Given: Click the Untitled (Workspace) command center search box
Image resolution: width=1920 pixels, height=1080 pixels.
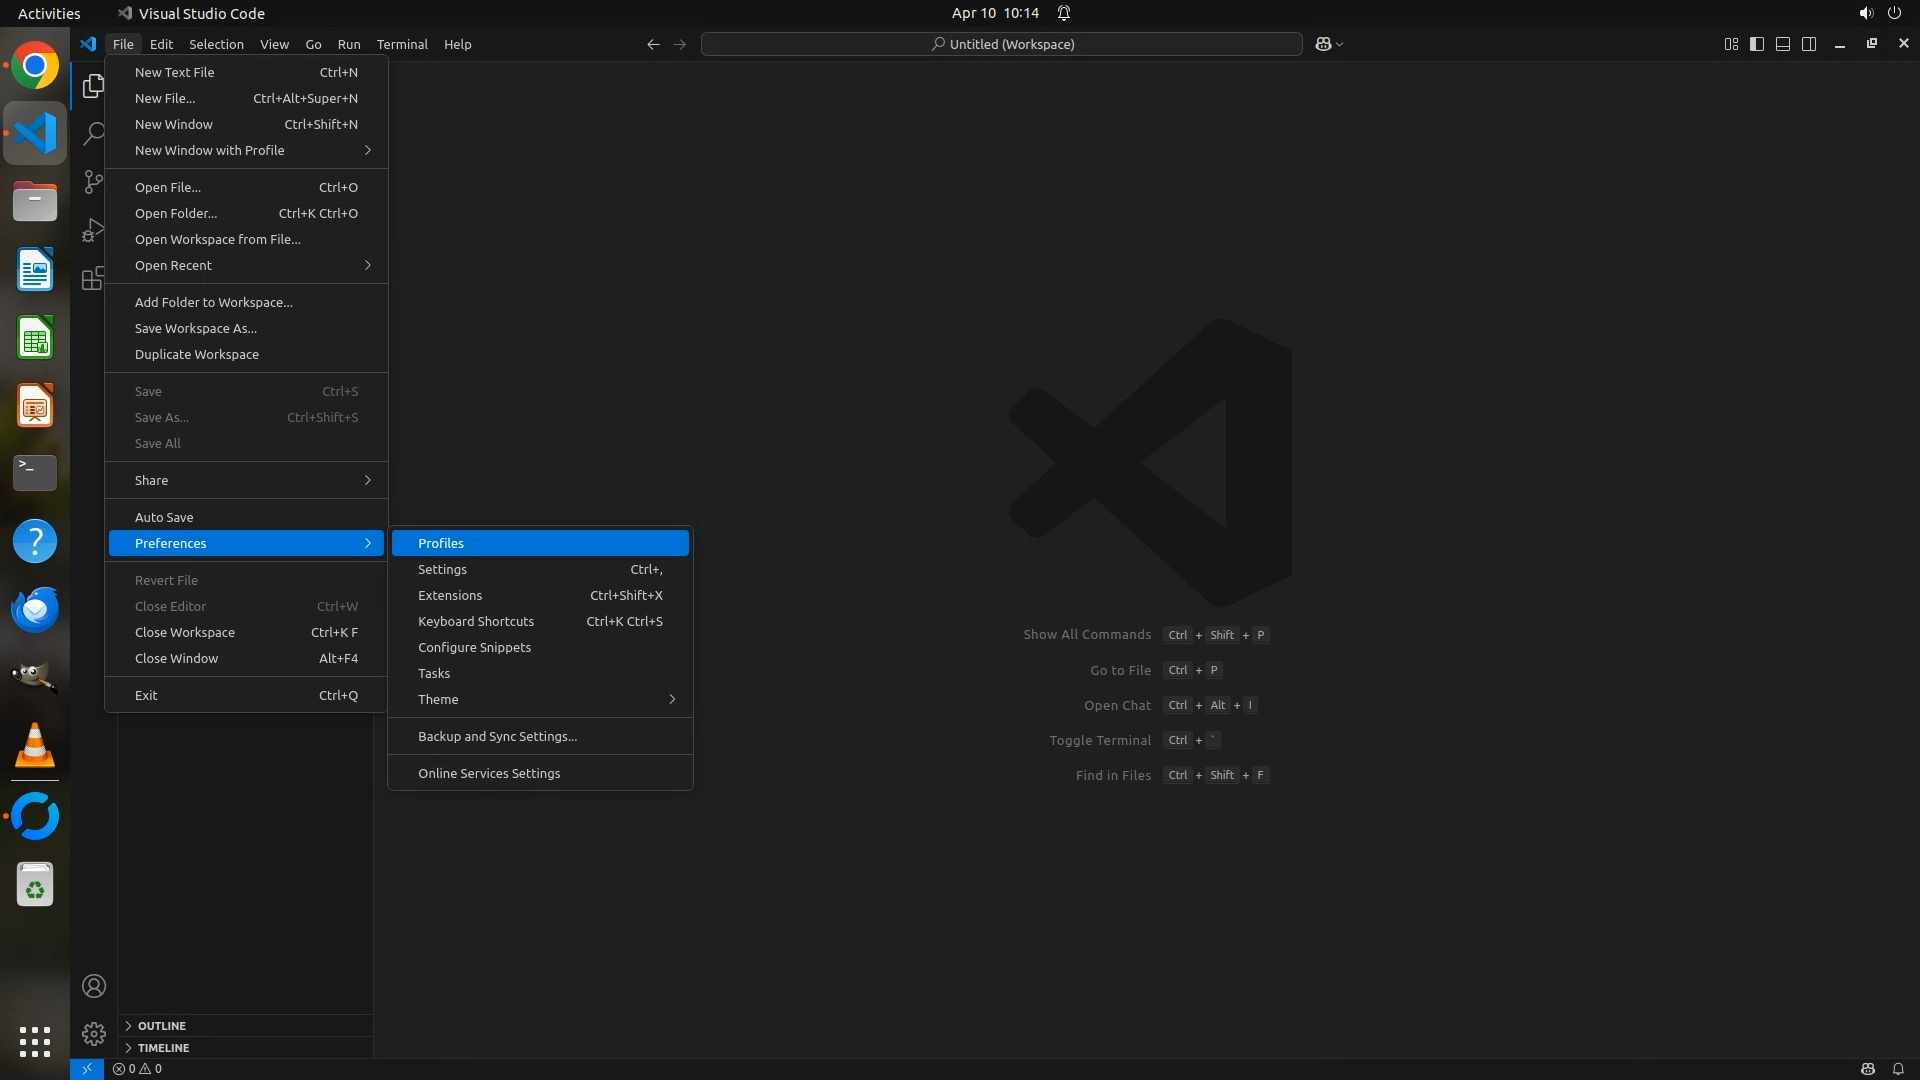Looking at the screenshot, I should click(1002, 44).
